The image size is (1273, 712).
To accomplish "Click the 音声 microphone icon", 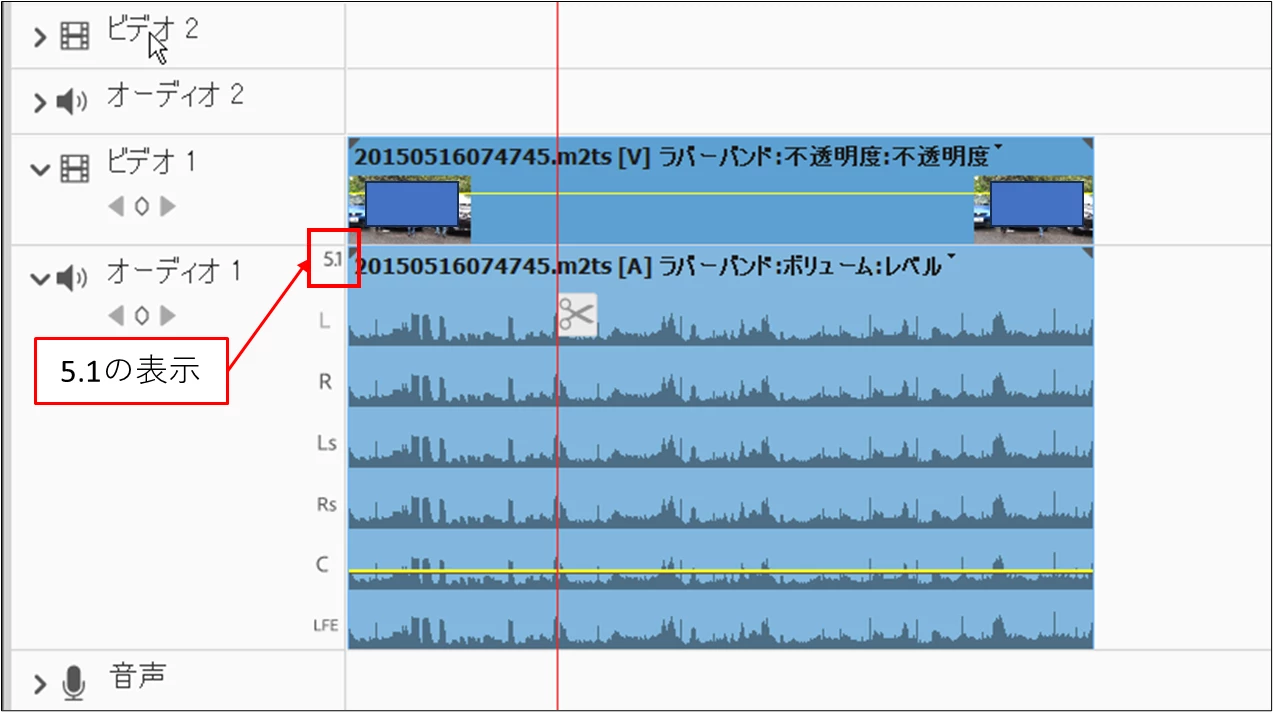I will coord(74,683).
